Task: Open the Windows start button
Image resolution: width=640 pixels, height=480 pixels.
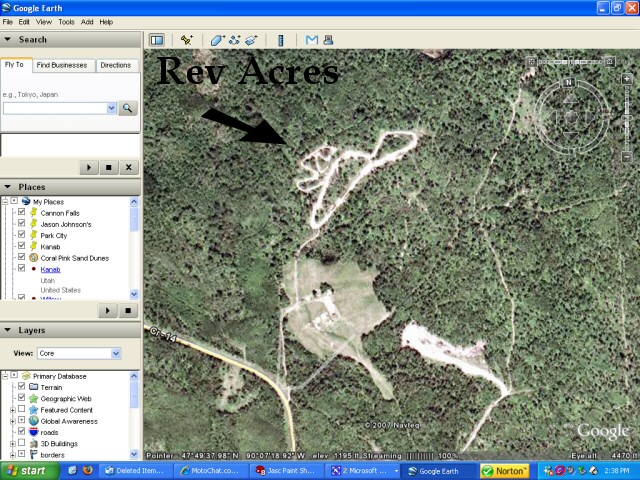Action: pyautogui.click(x=29, y=471)
